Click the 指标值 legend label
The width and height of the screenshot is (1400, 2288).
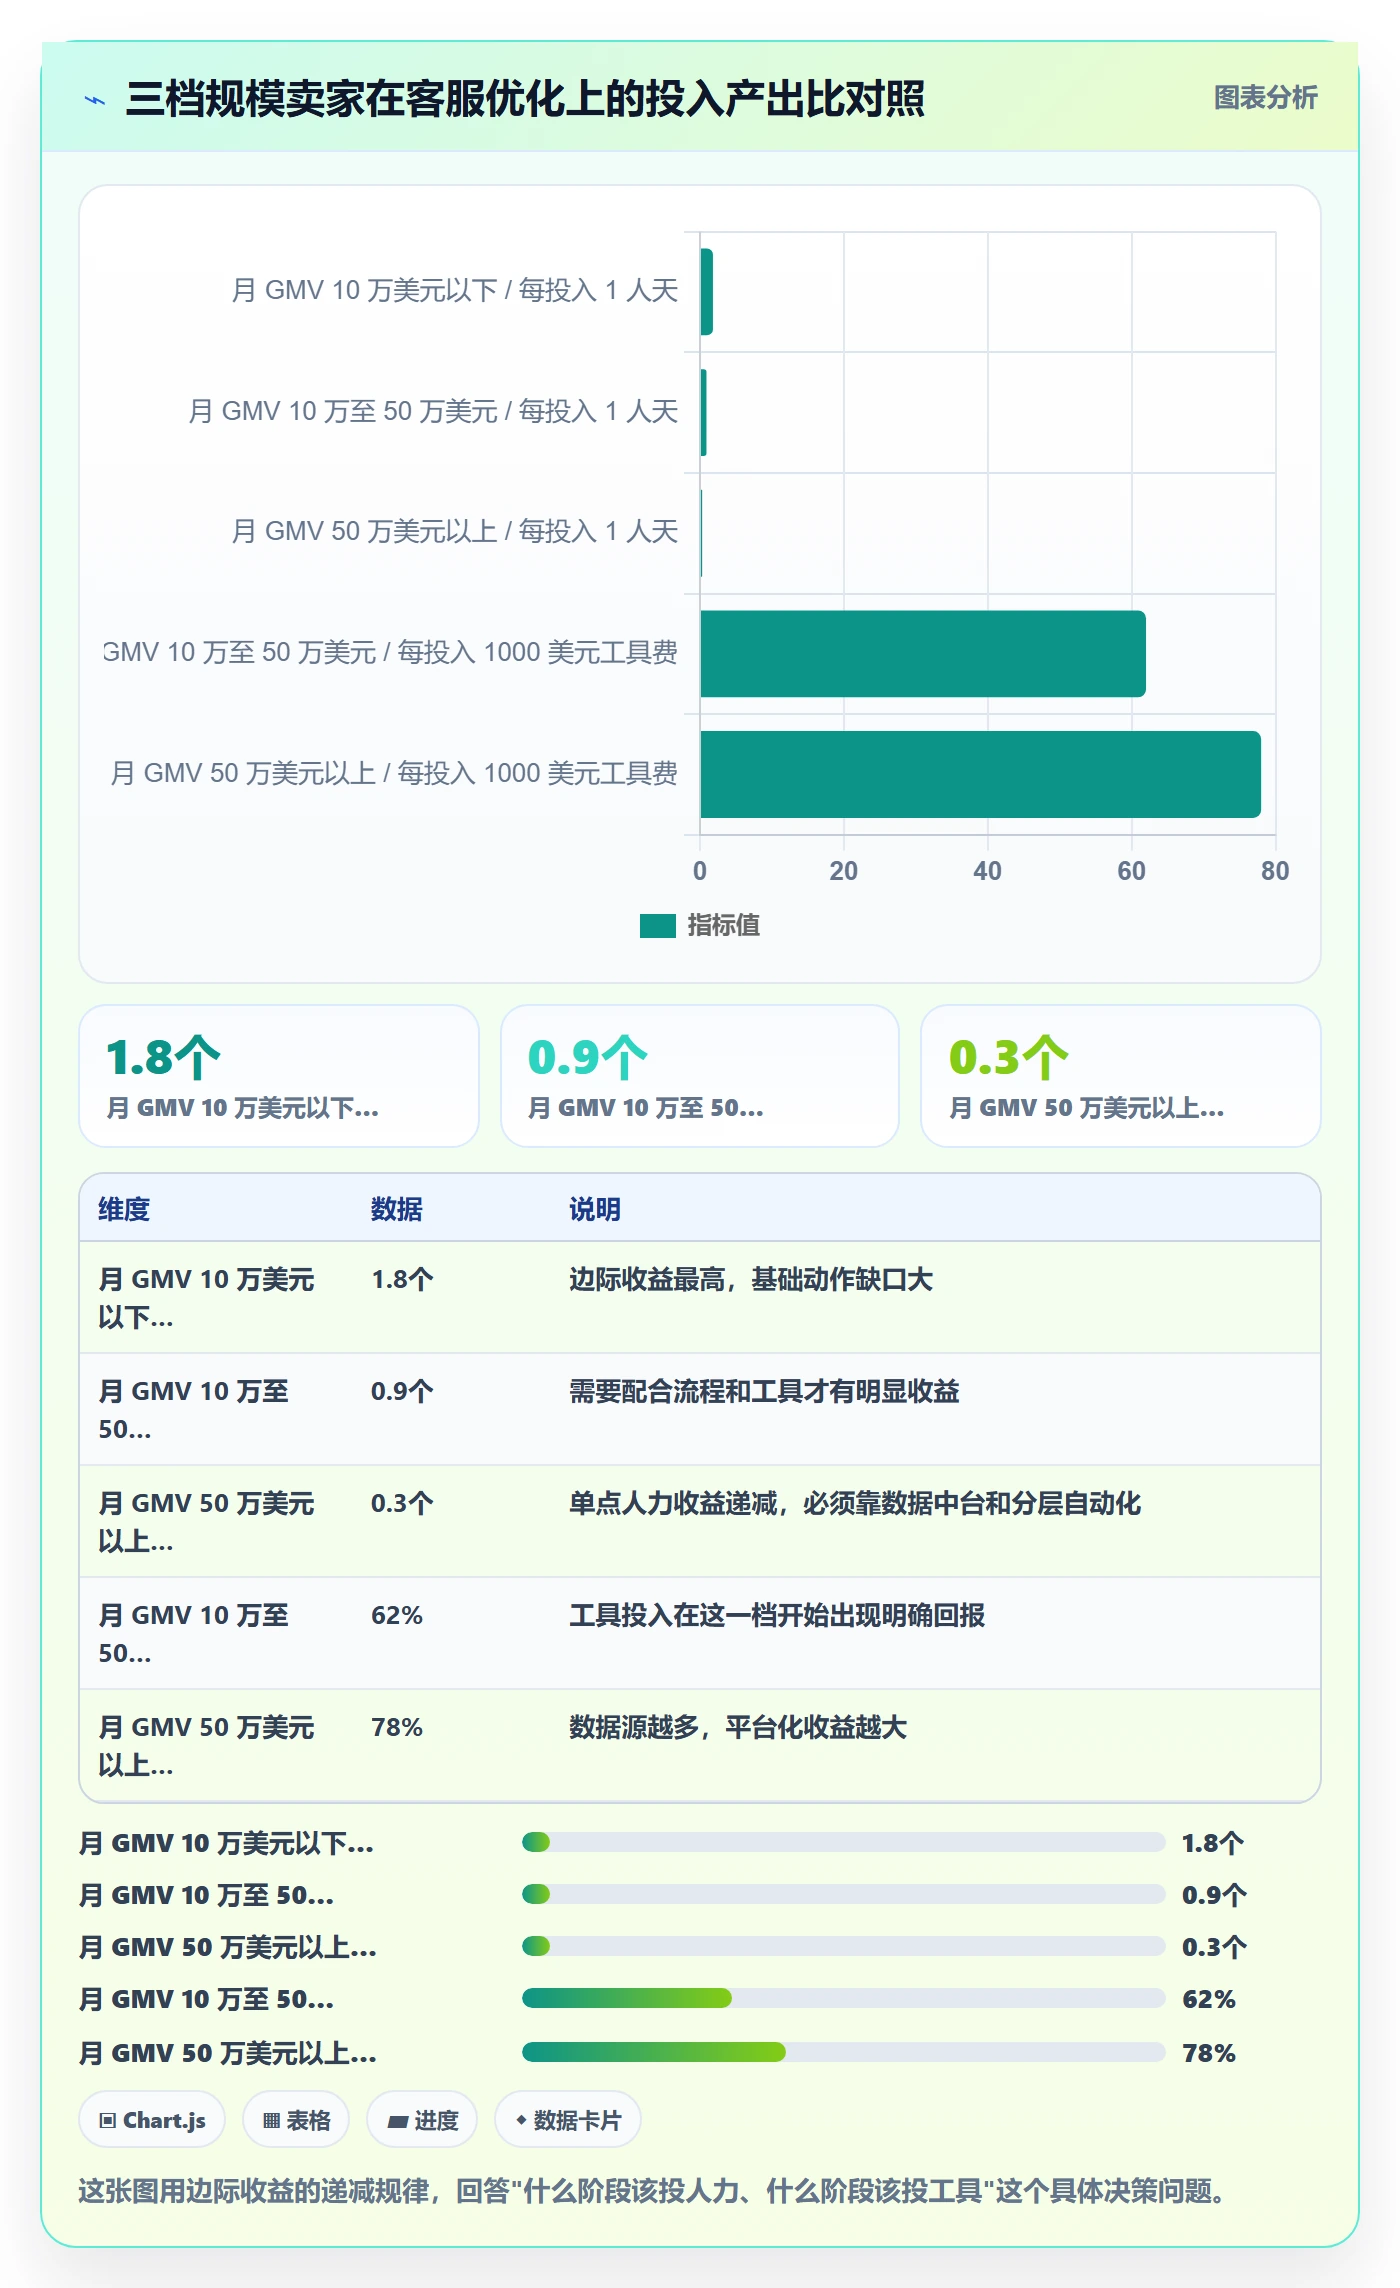[x=724, y=926]
